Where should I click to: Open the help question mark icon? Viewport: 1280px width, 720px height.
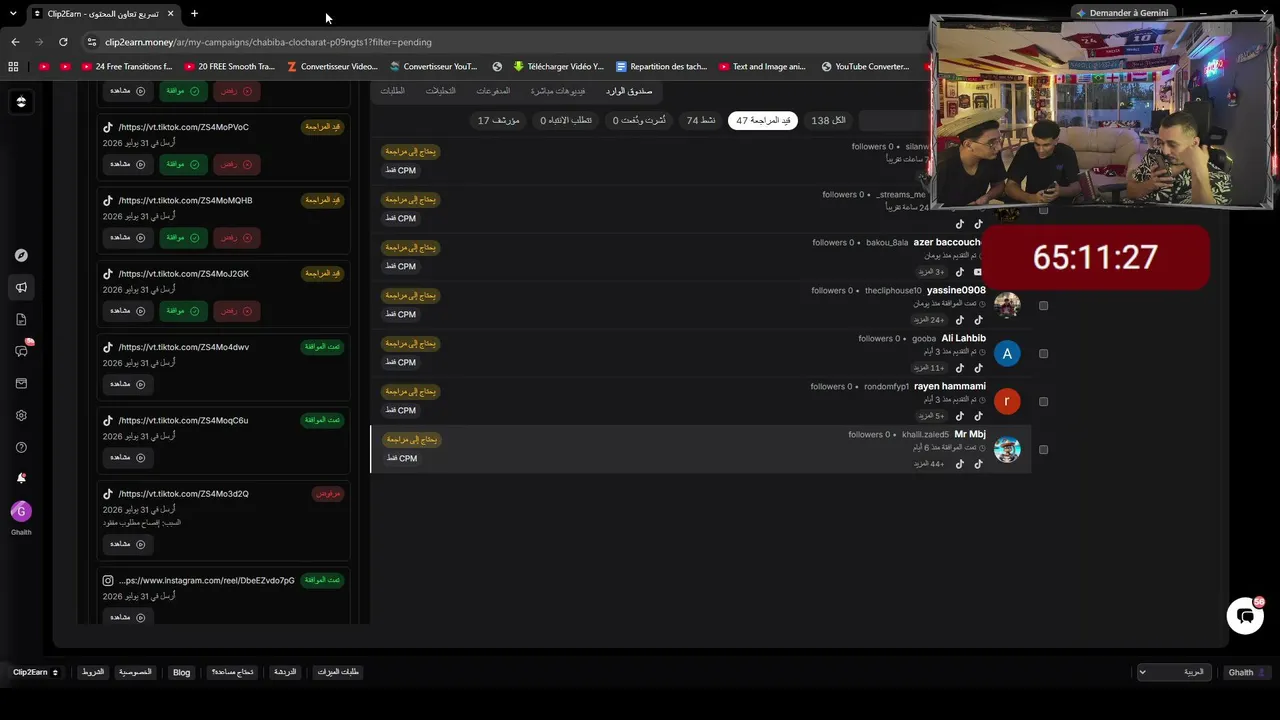pyautogui.click(x=21, y=447)
